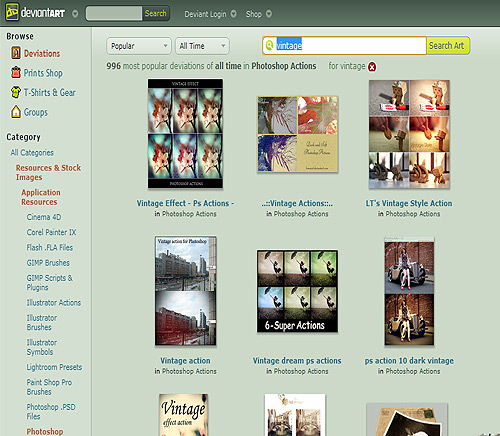The height and width of the screenshot is (436, 500).
Task: Open LT's Vintage Style Action thumbnail
Action: pos(409,134)
